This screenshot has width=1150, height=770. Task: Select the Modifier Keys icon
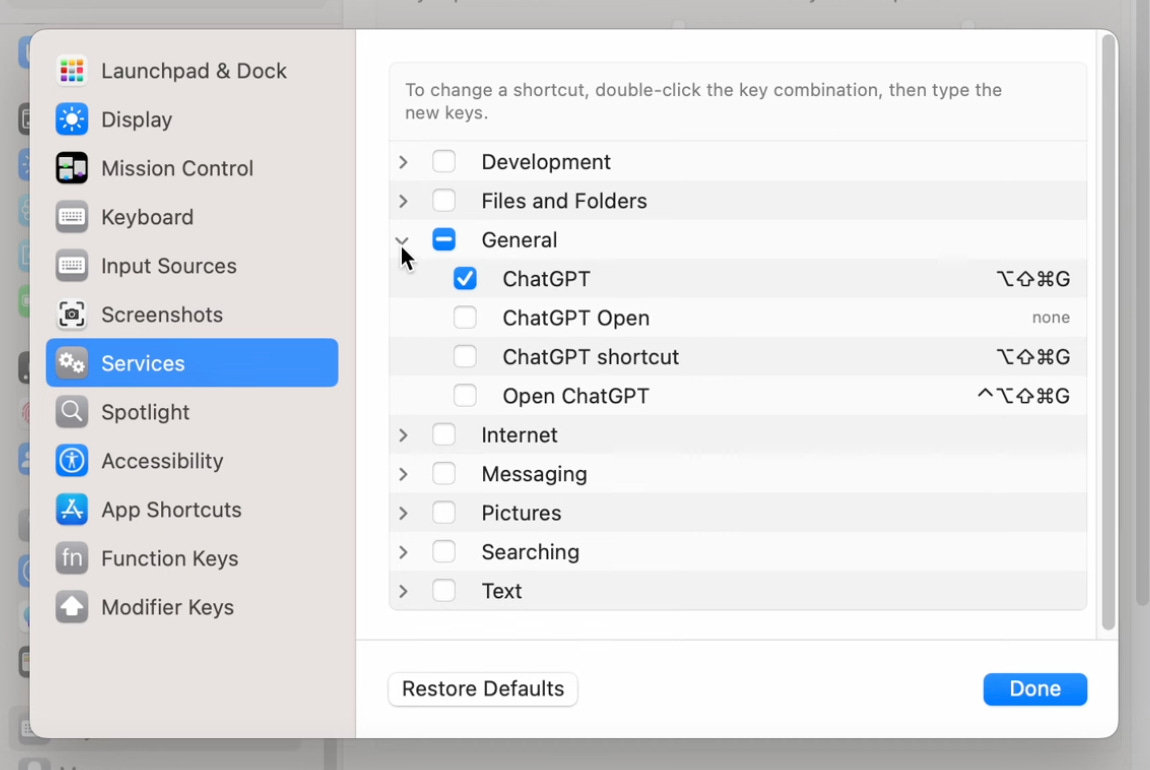[x=71, y=606]
